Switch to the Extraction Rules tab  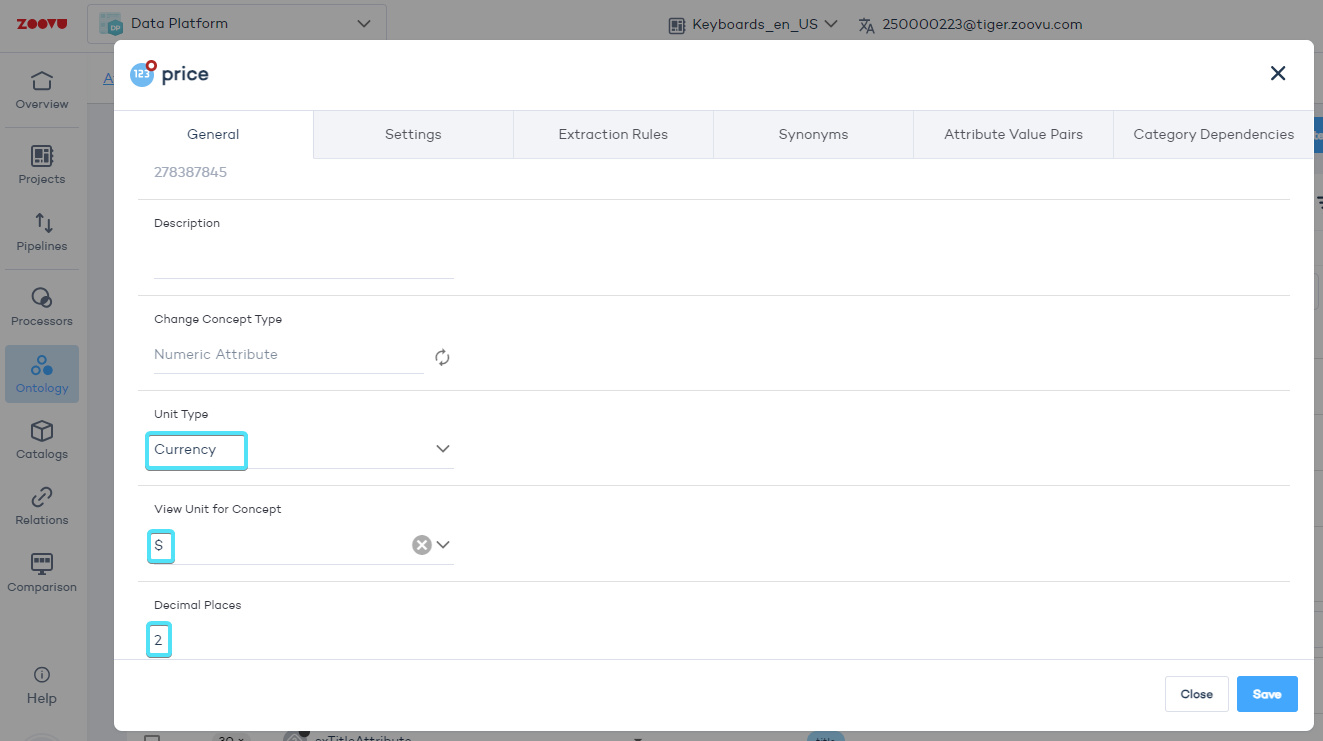[613, 134]
